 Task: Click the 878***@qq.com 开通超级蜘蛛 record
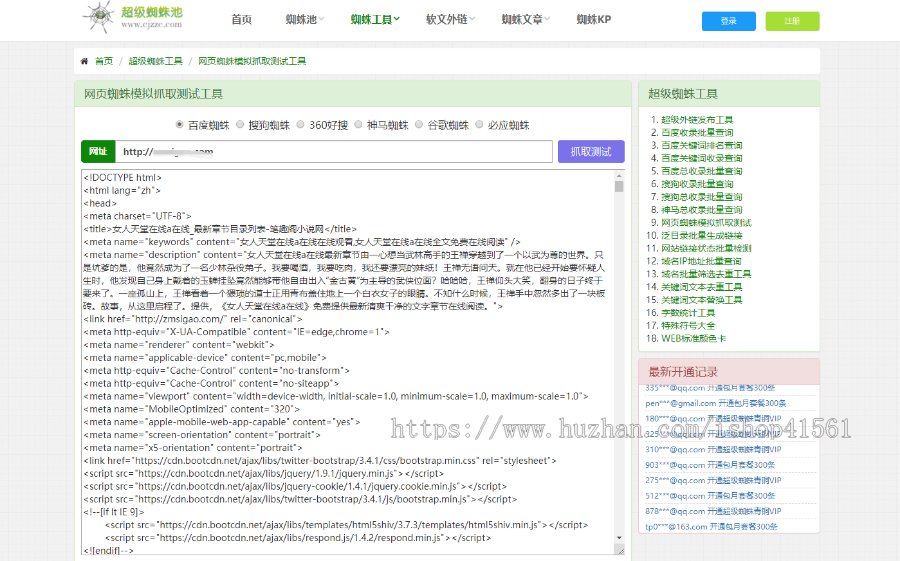(713, 511)
